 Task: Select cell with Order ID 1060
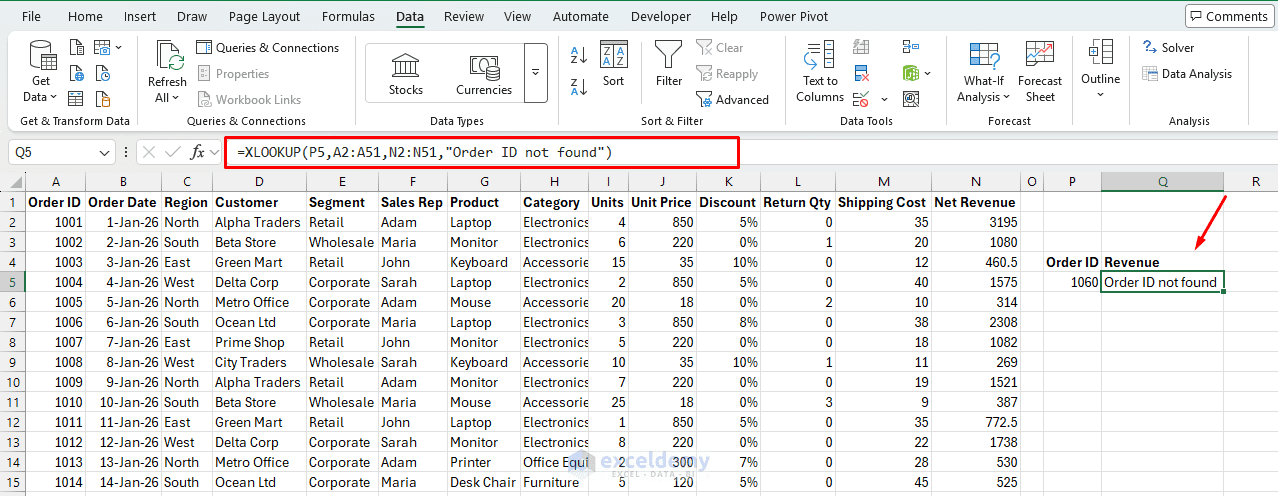point(1072,282)
